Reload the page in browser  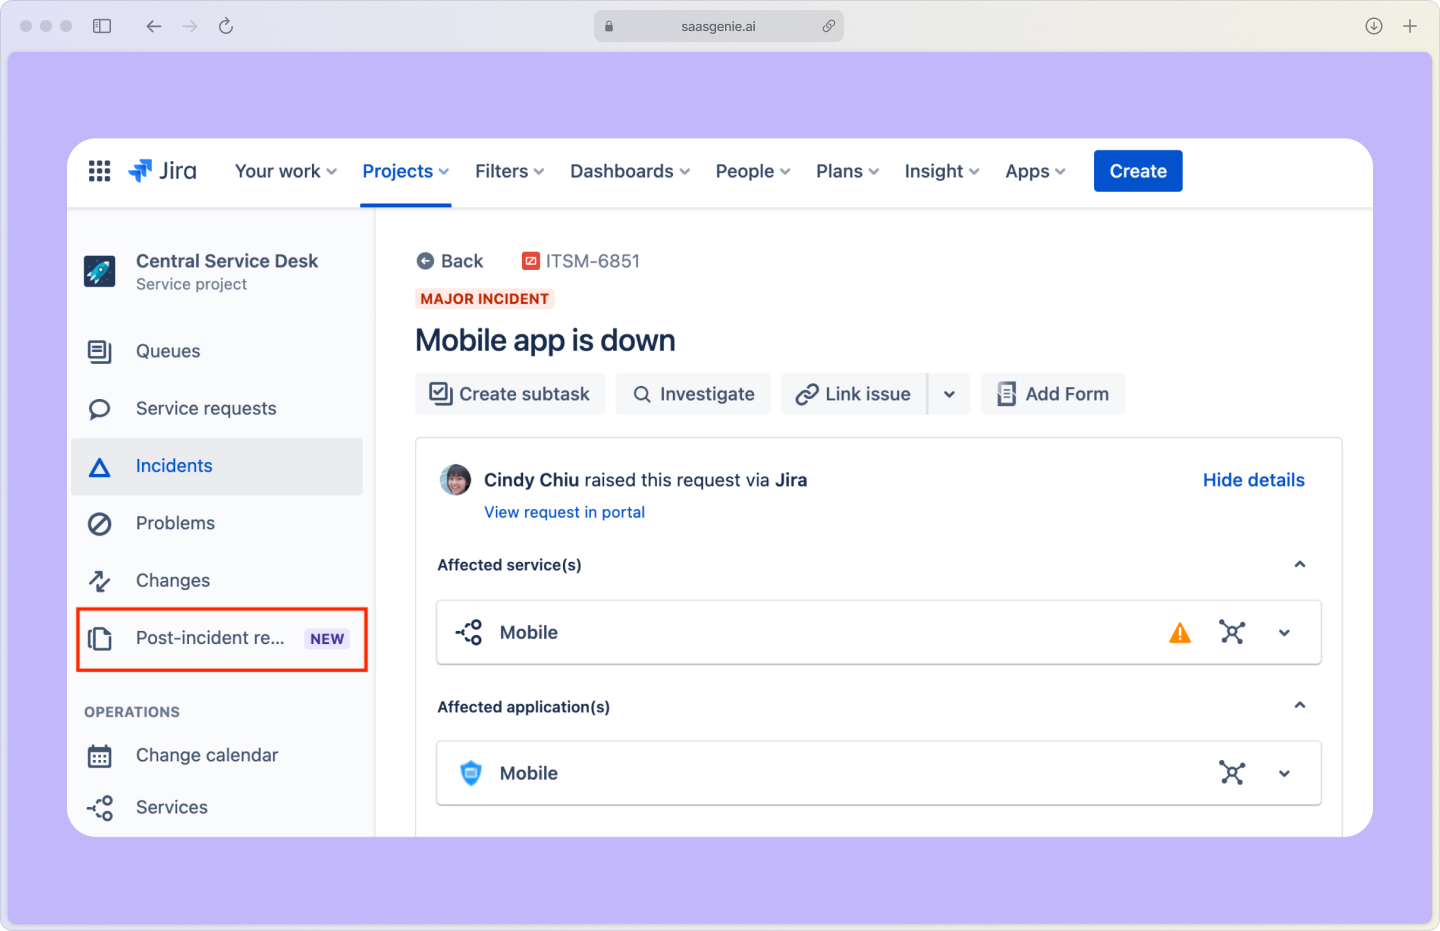coord(226,26)
